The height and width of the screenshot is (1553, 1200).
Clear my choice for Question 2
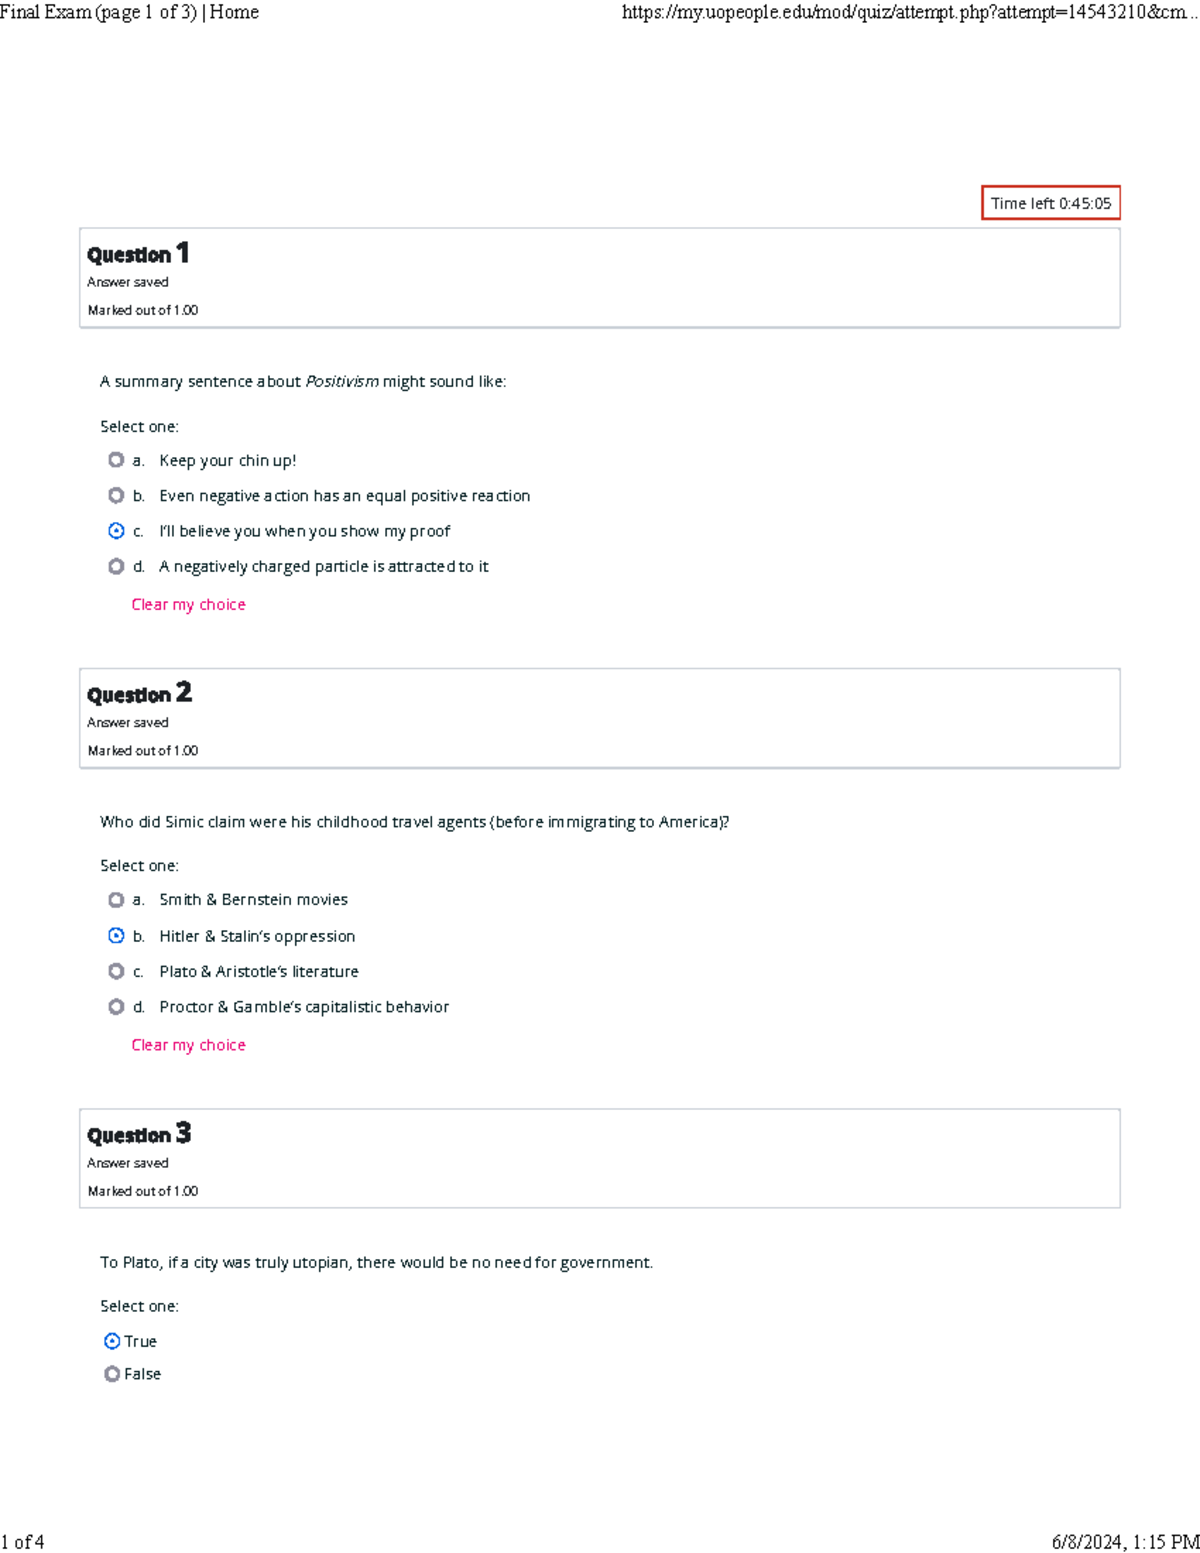(188, 1045)
